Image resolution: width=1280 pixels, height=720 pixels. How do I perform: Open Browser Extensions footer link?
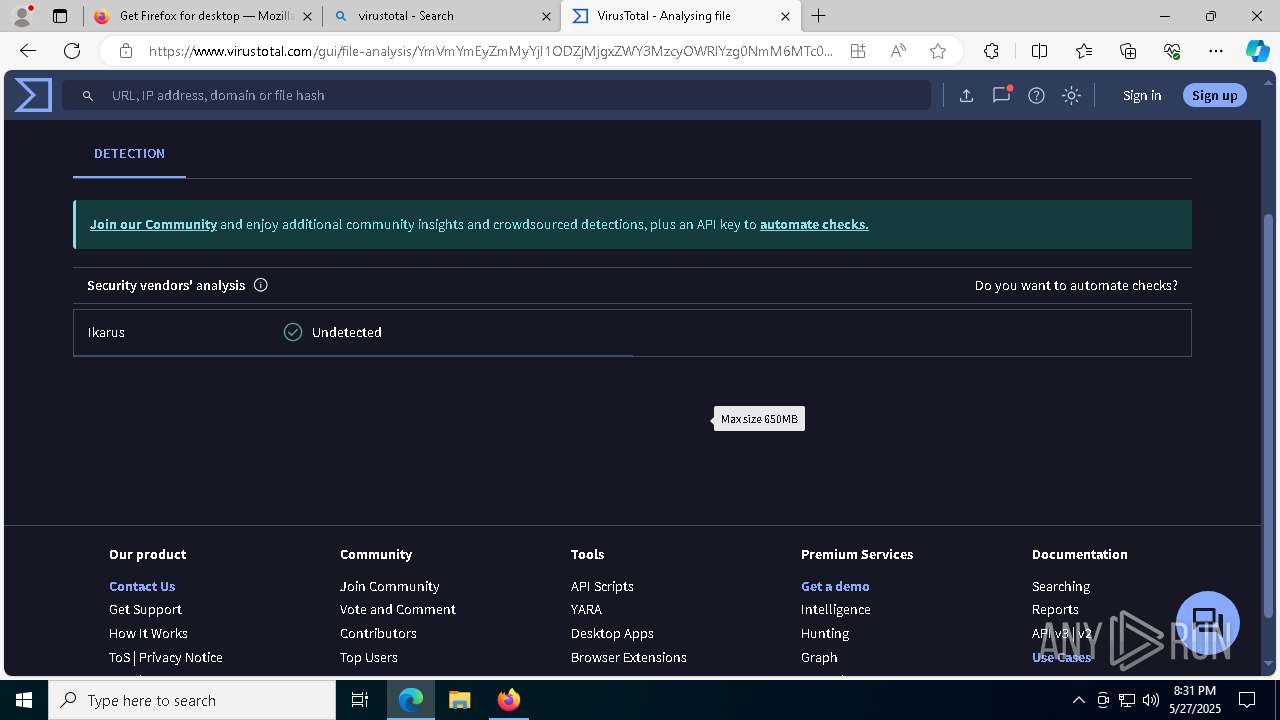tap(629, 657)
